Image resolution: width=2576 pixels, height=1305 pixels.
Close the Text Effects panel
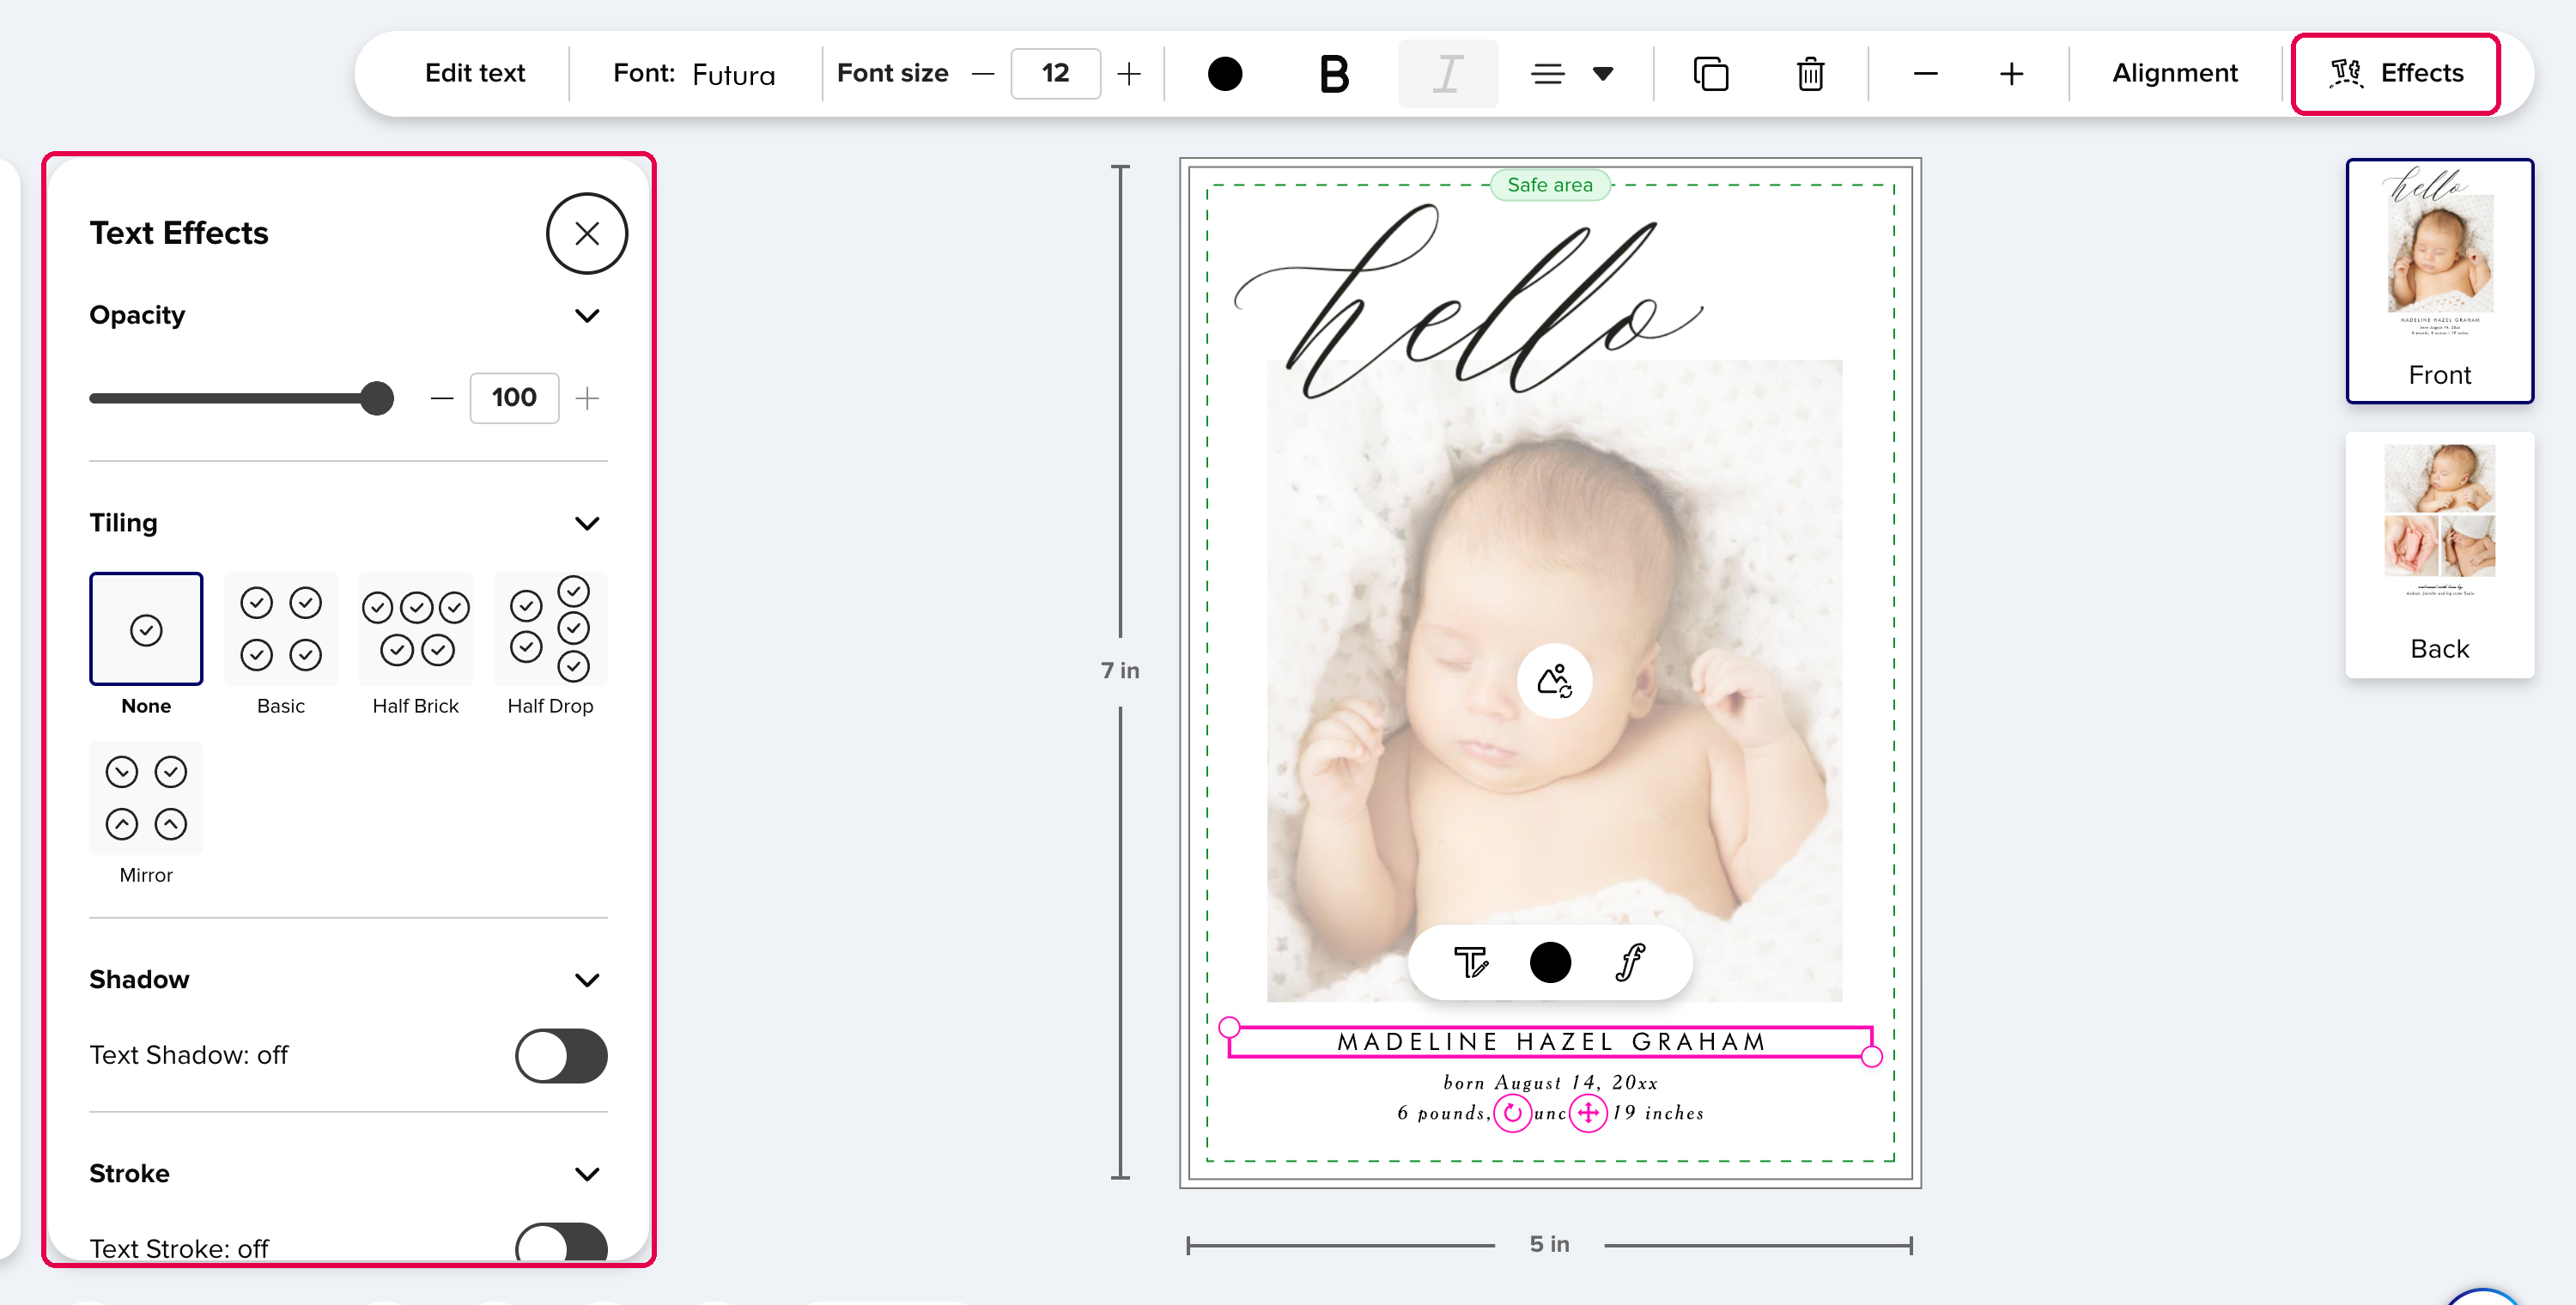coord(587,233)
